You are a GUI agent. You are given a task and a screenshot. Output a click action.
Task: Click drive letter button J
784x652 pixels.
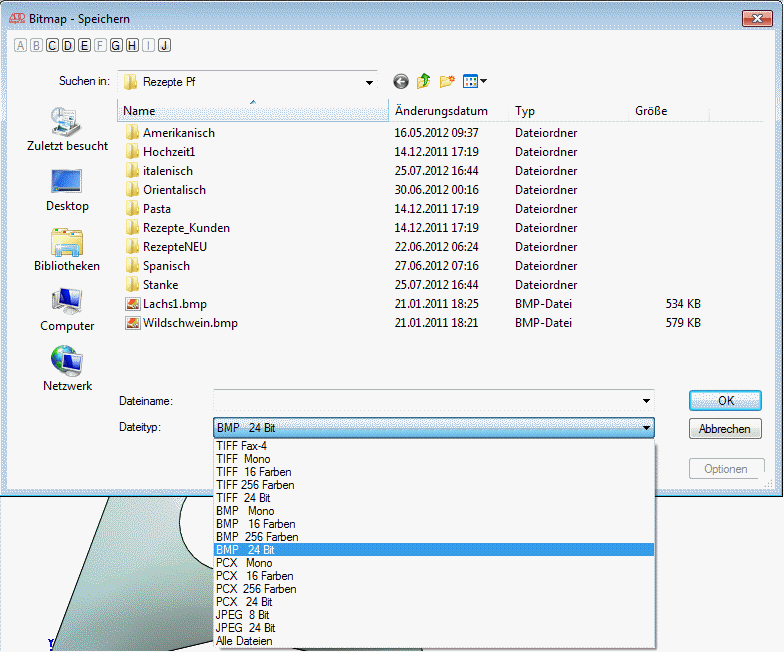(164, 46)
